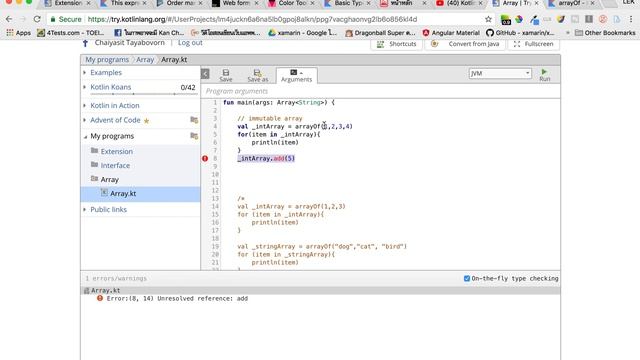
Task: Select the Array project folder
Action: tap(109, 180)
